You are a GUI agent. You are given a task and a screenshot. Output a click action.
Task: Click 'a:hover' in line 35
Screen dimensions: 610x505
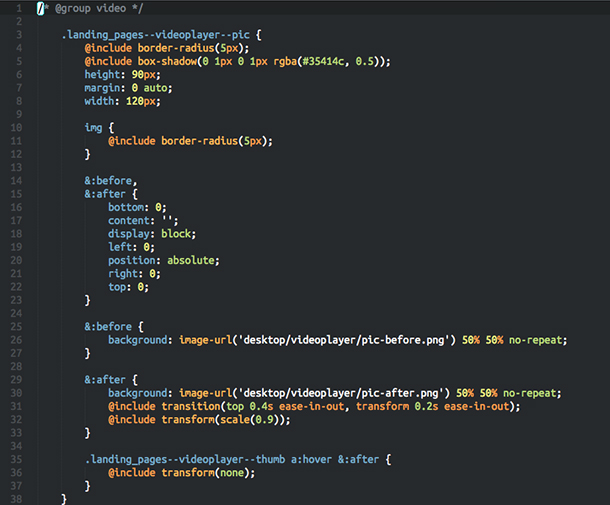pos(311,459)
